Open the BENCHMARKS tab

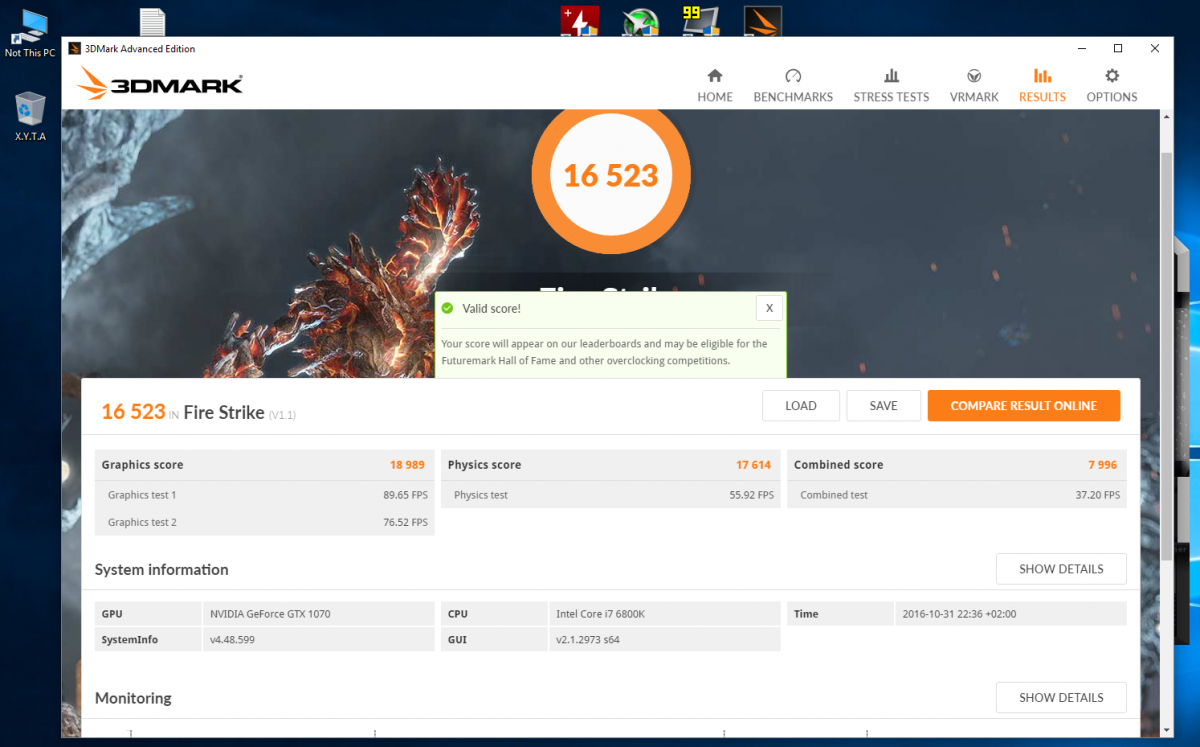(x=793, y=86)
